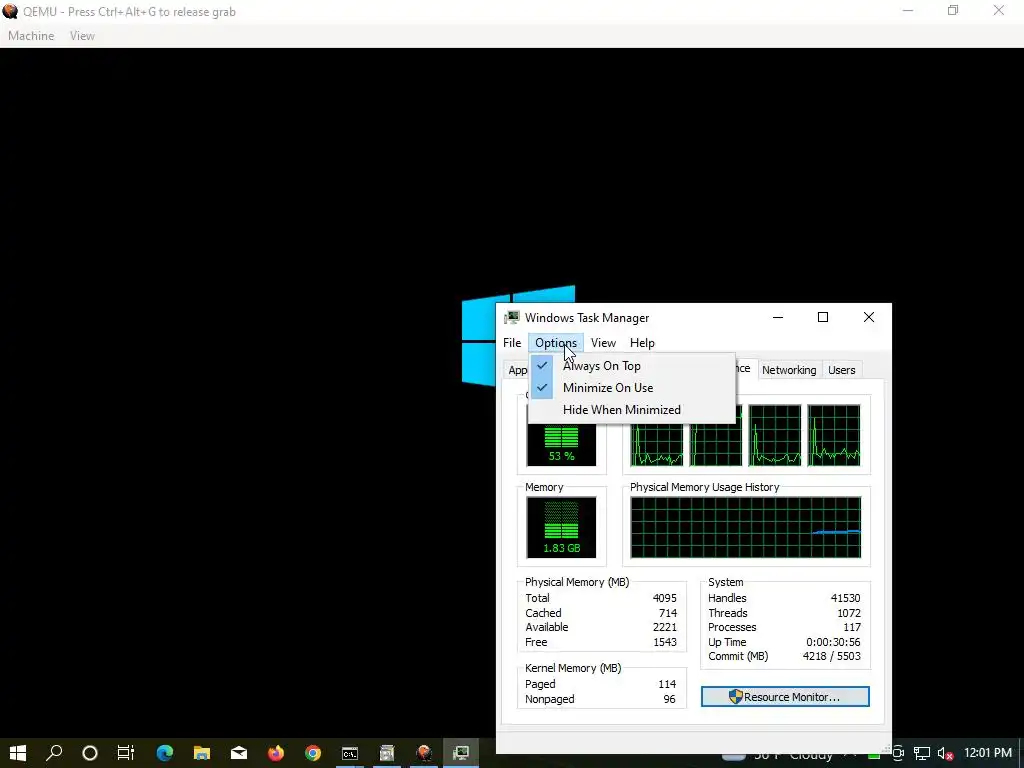Click the Cached memory value 714
This screenshot has width=1024, height=768.
[x=667, y=613]
